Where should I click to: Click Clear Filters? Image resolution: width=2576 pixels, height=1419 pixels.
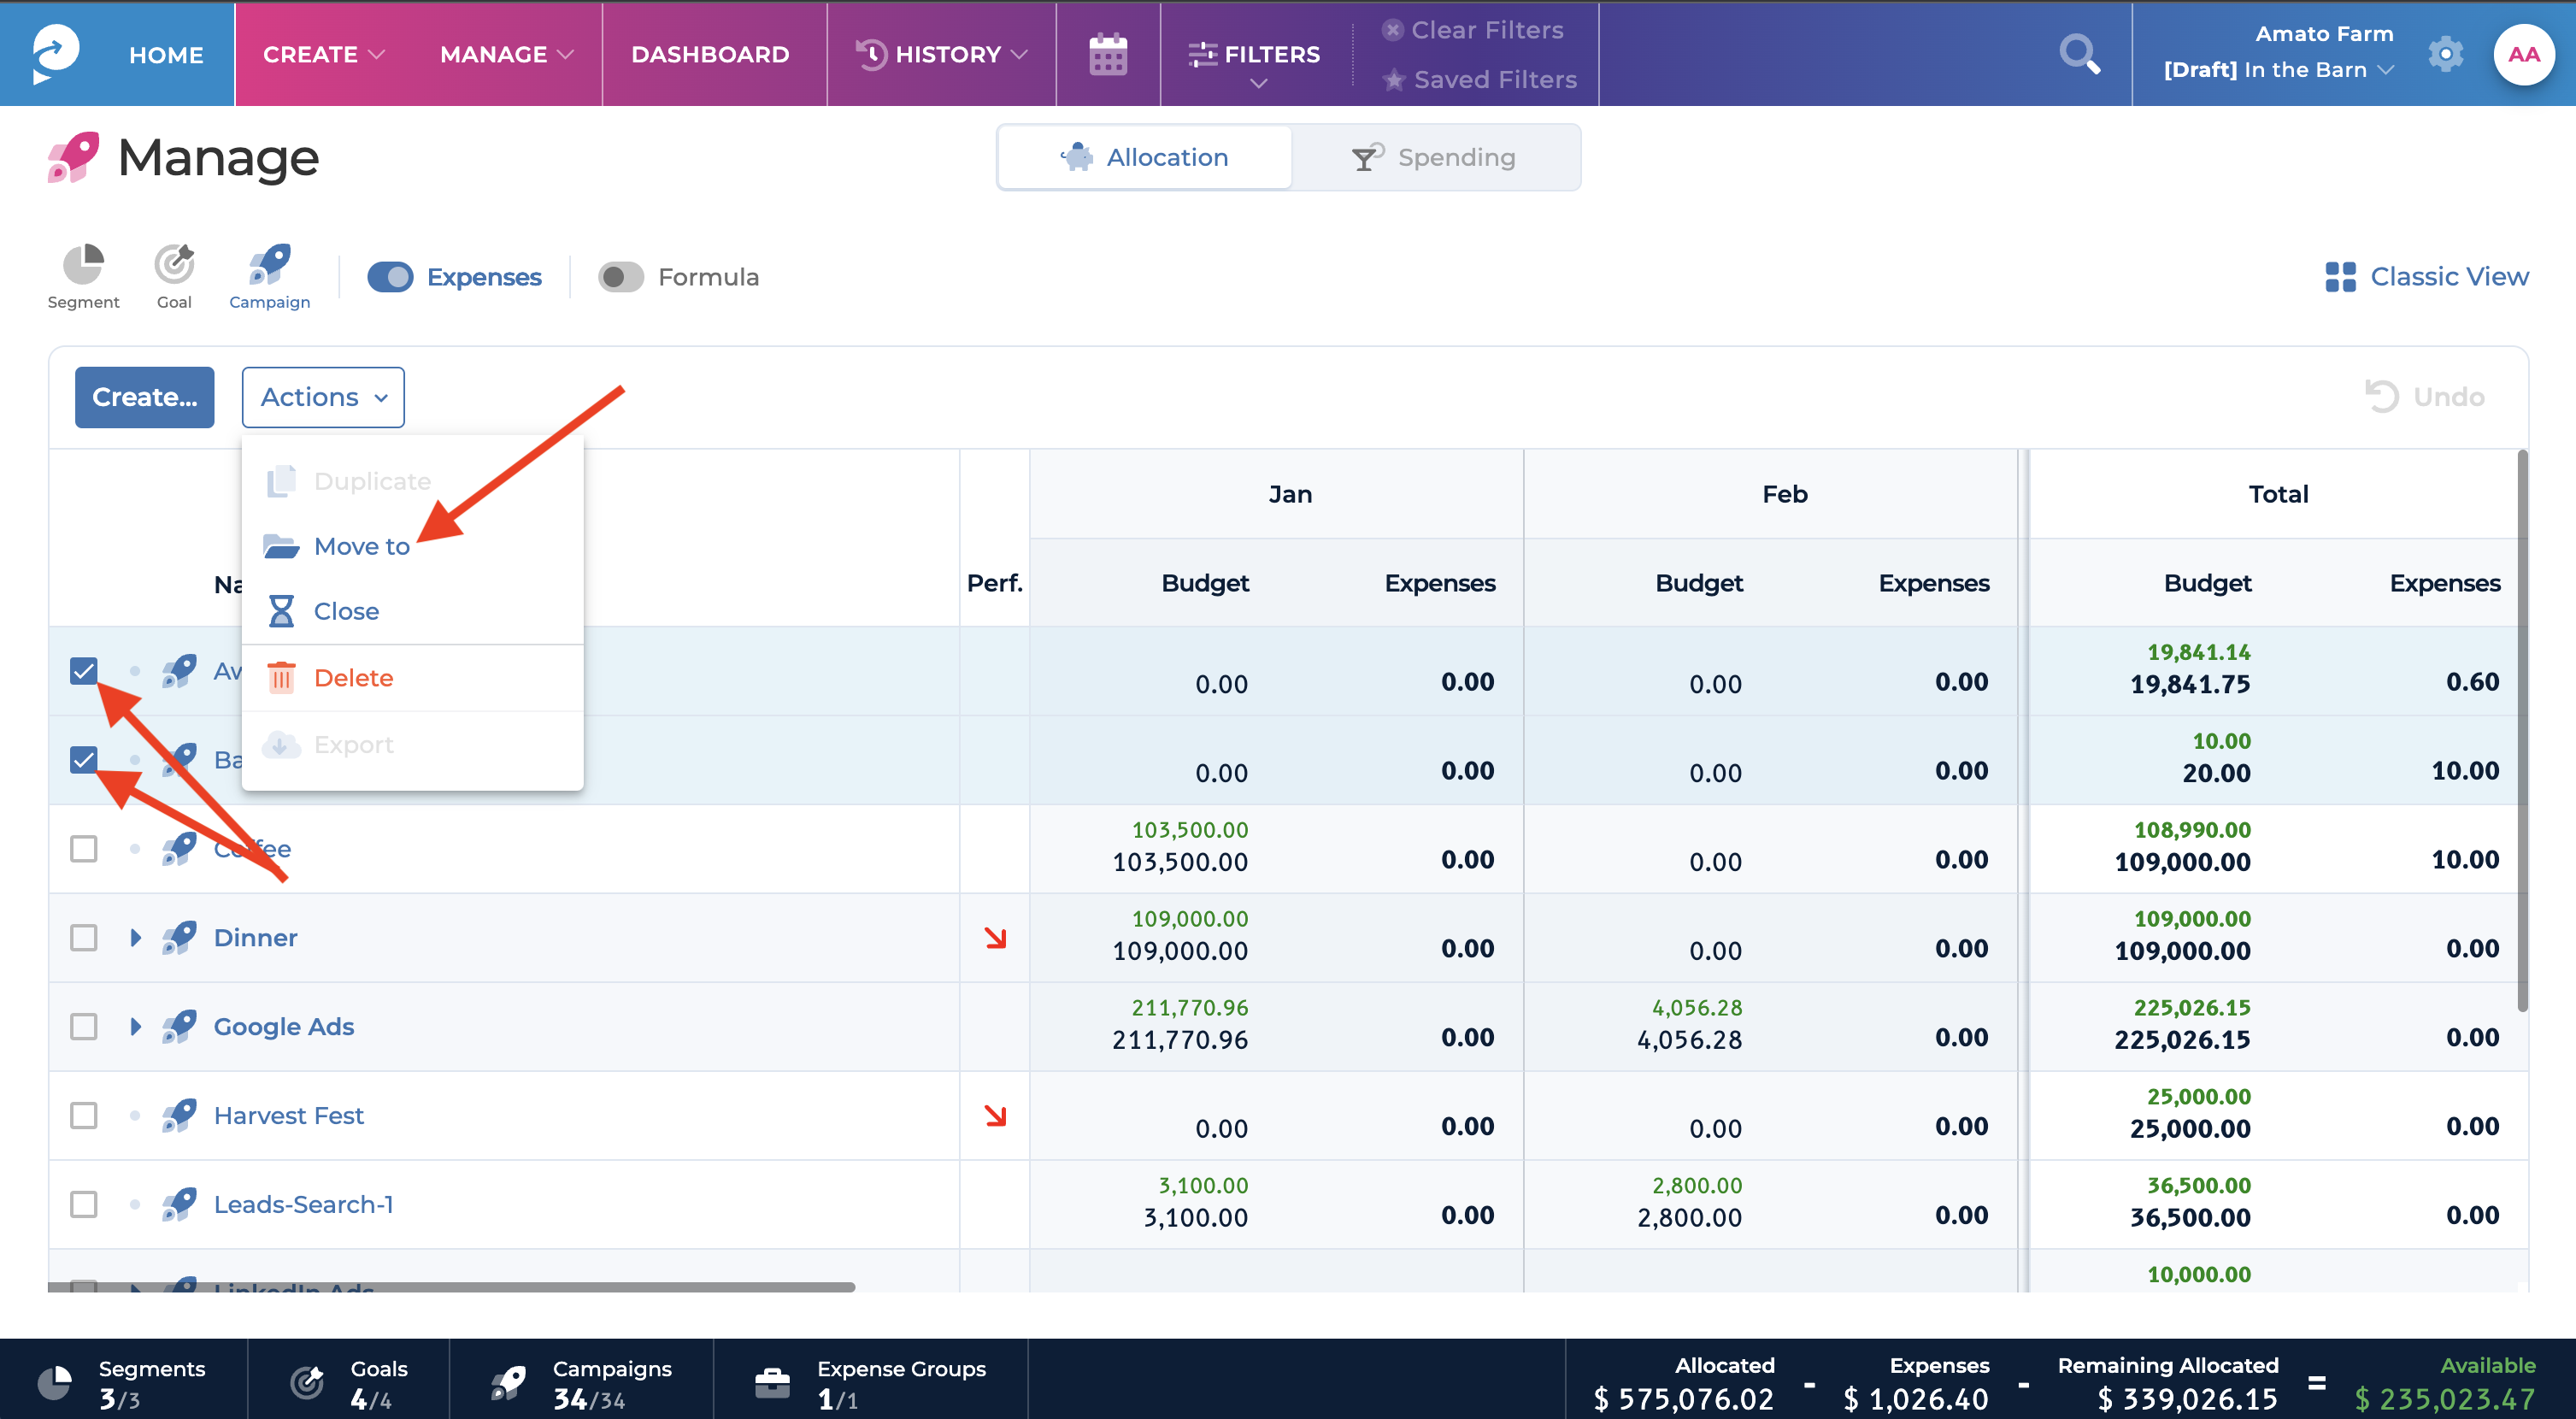point(1473,30)
